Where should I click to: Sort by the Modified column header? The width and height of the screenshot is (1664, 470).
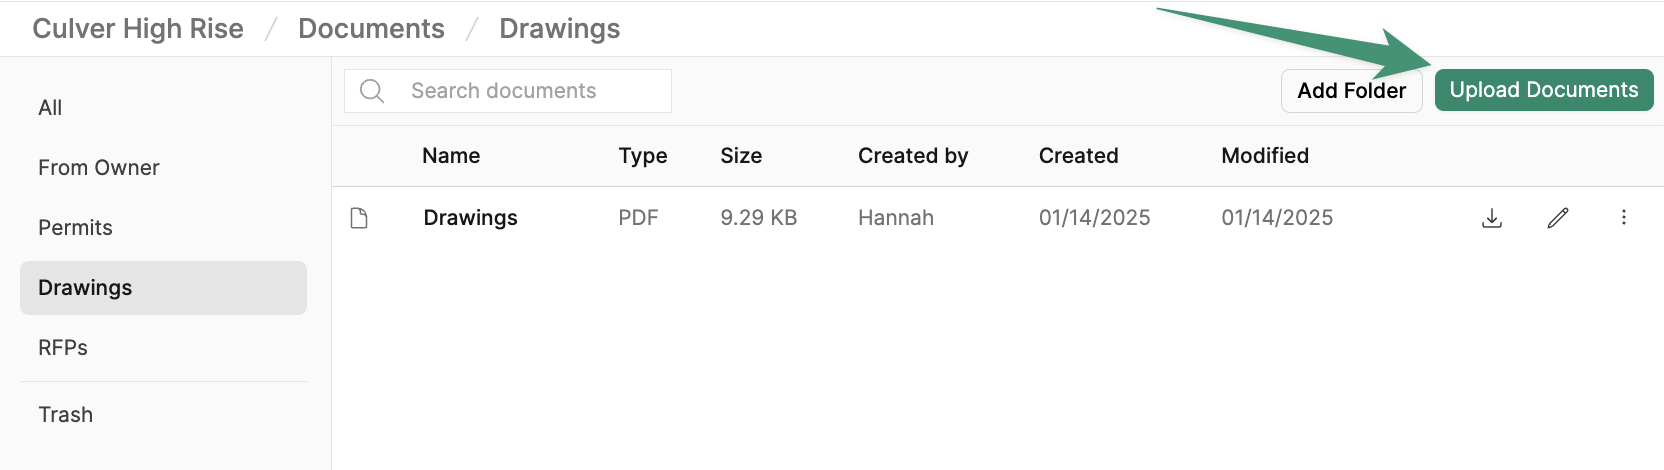pyautogui.click(x=1265, y=156)
